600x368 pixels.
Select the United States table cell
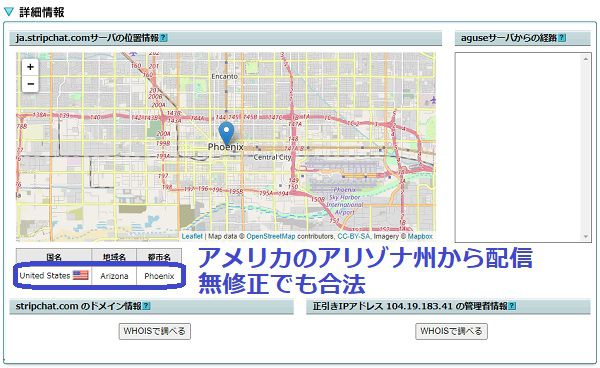pyautogui.click(x=54, y=275)
